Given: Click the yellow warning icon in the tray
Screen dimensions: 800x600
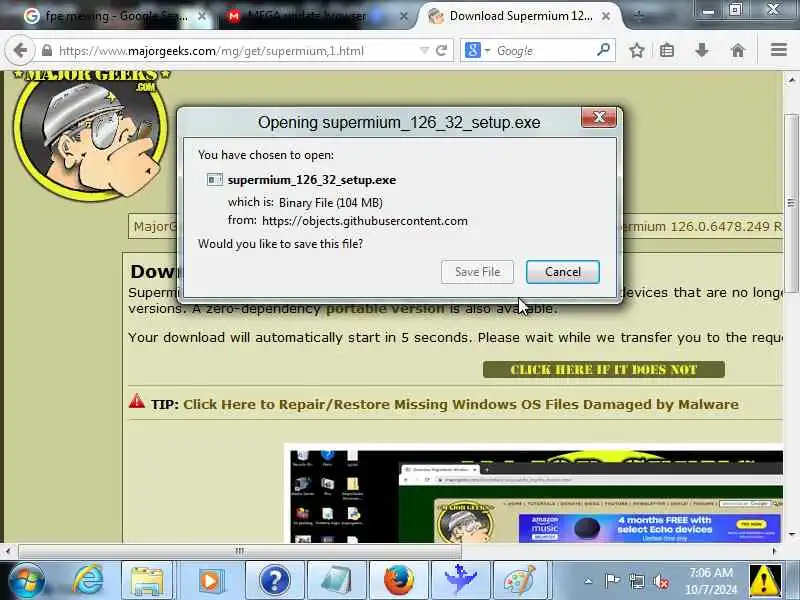Looking at the screenshot, I should point(764,581).
